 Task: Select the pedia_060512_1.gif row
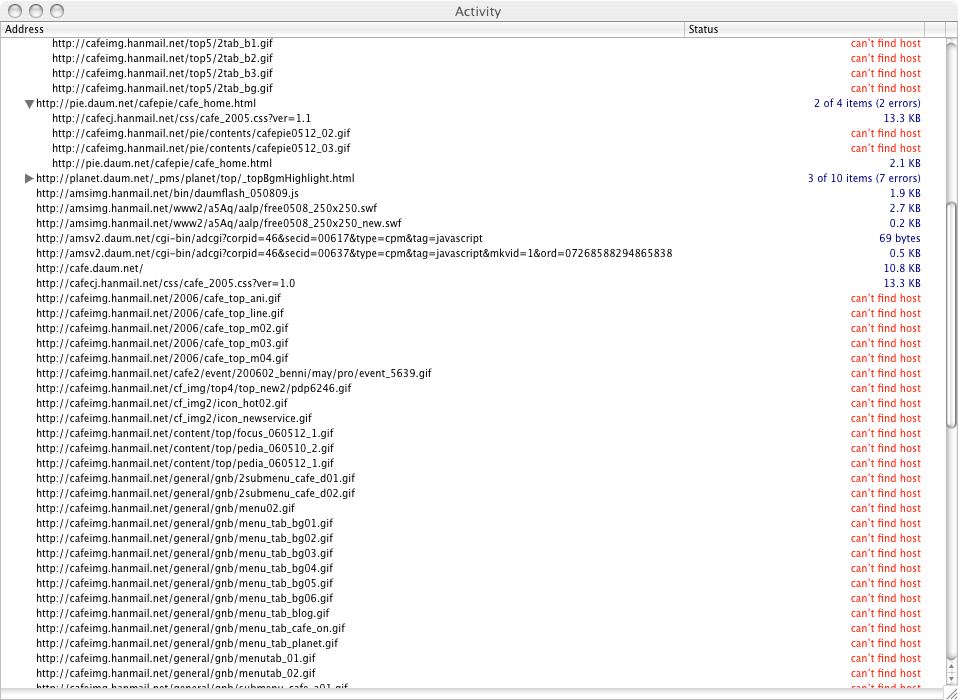click(473, 464)
